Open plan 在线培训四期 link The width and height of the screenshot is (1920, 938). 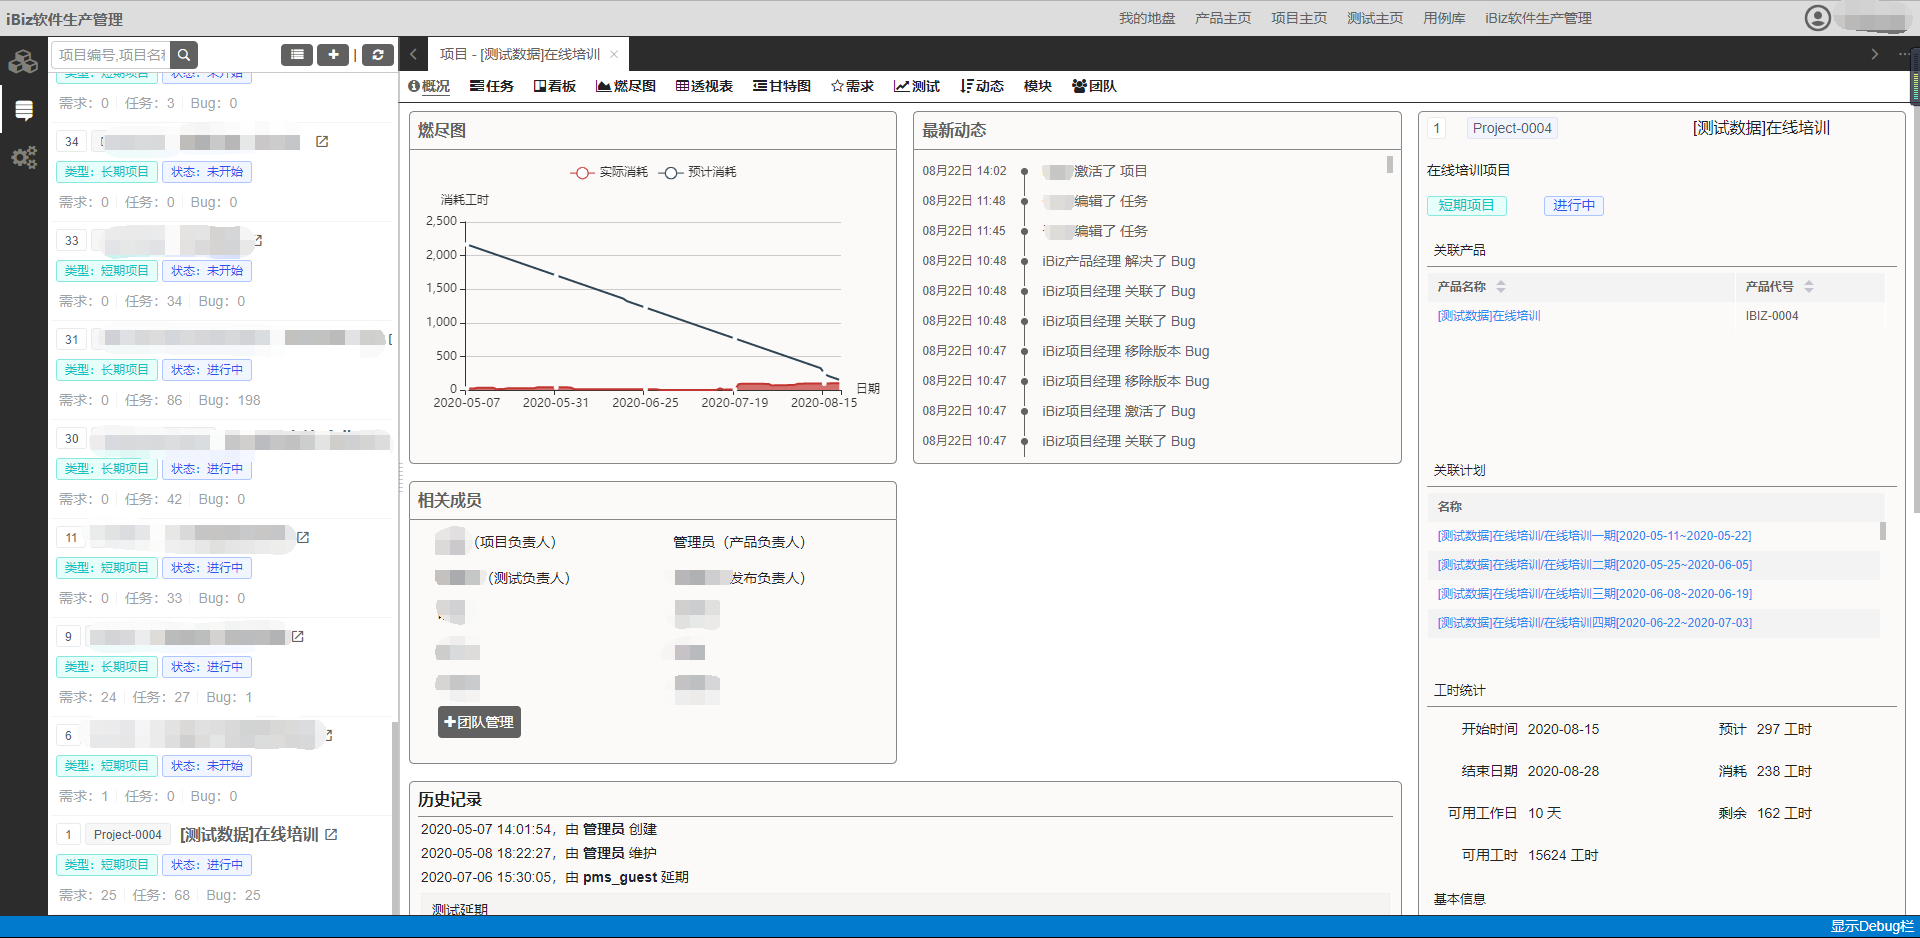pos(1594,623)
